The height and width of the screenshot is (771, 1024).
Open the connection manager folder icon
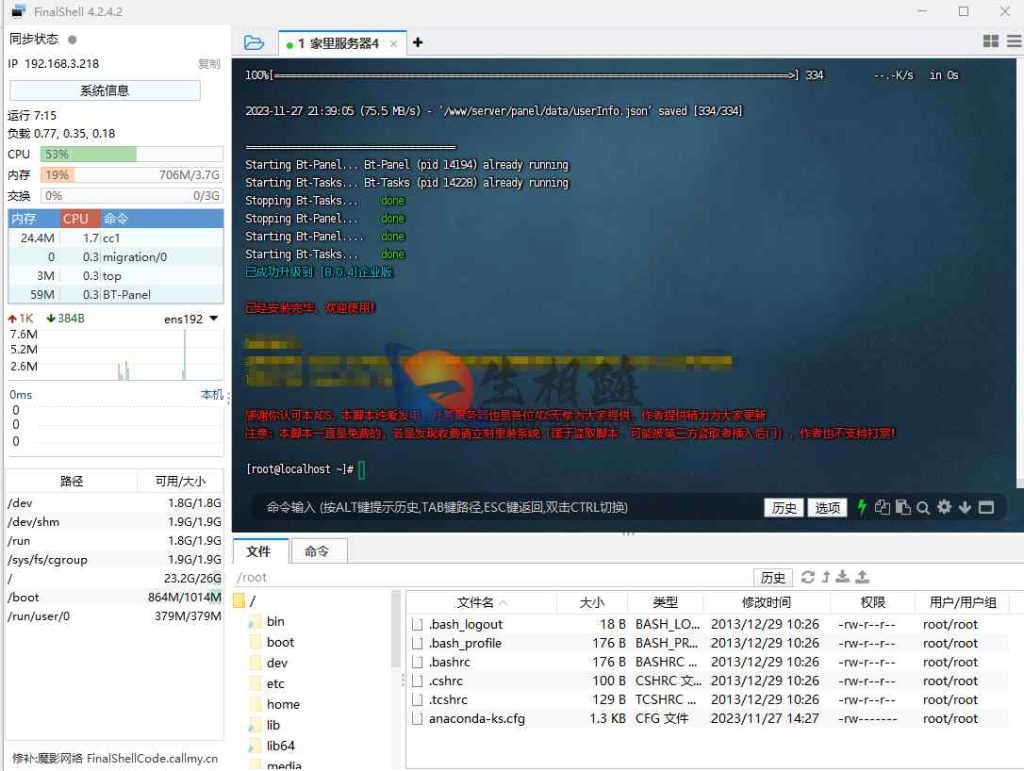[x=255, y=42]
